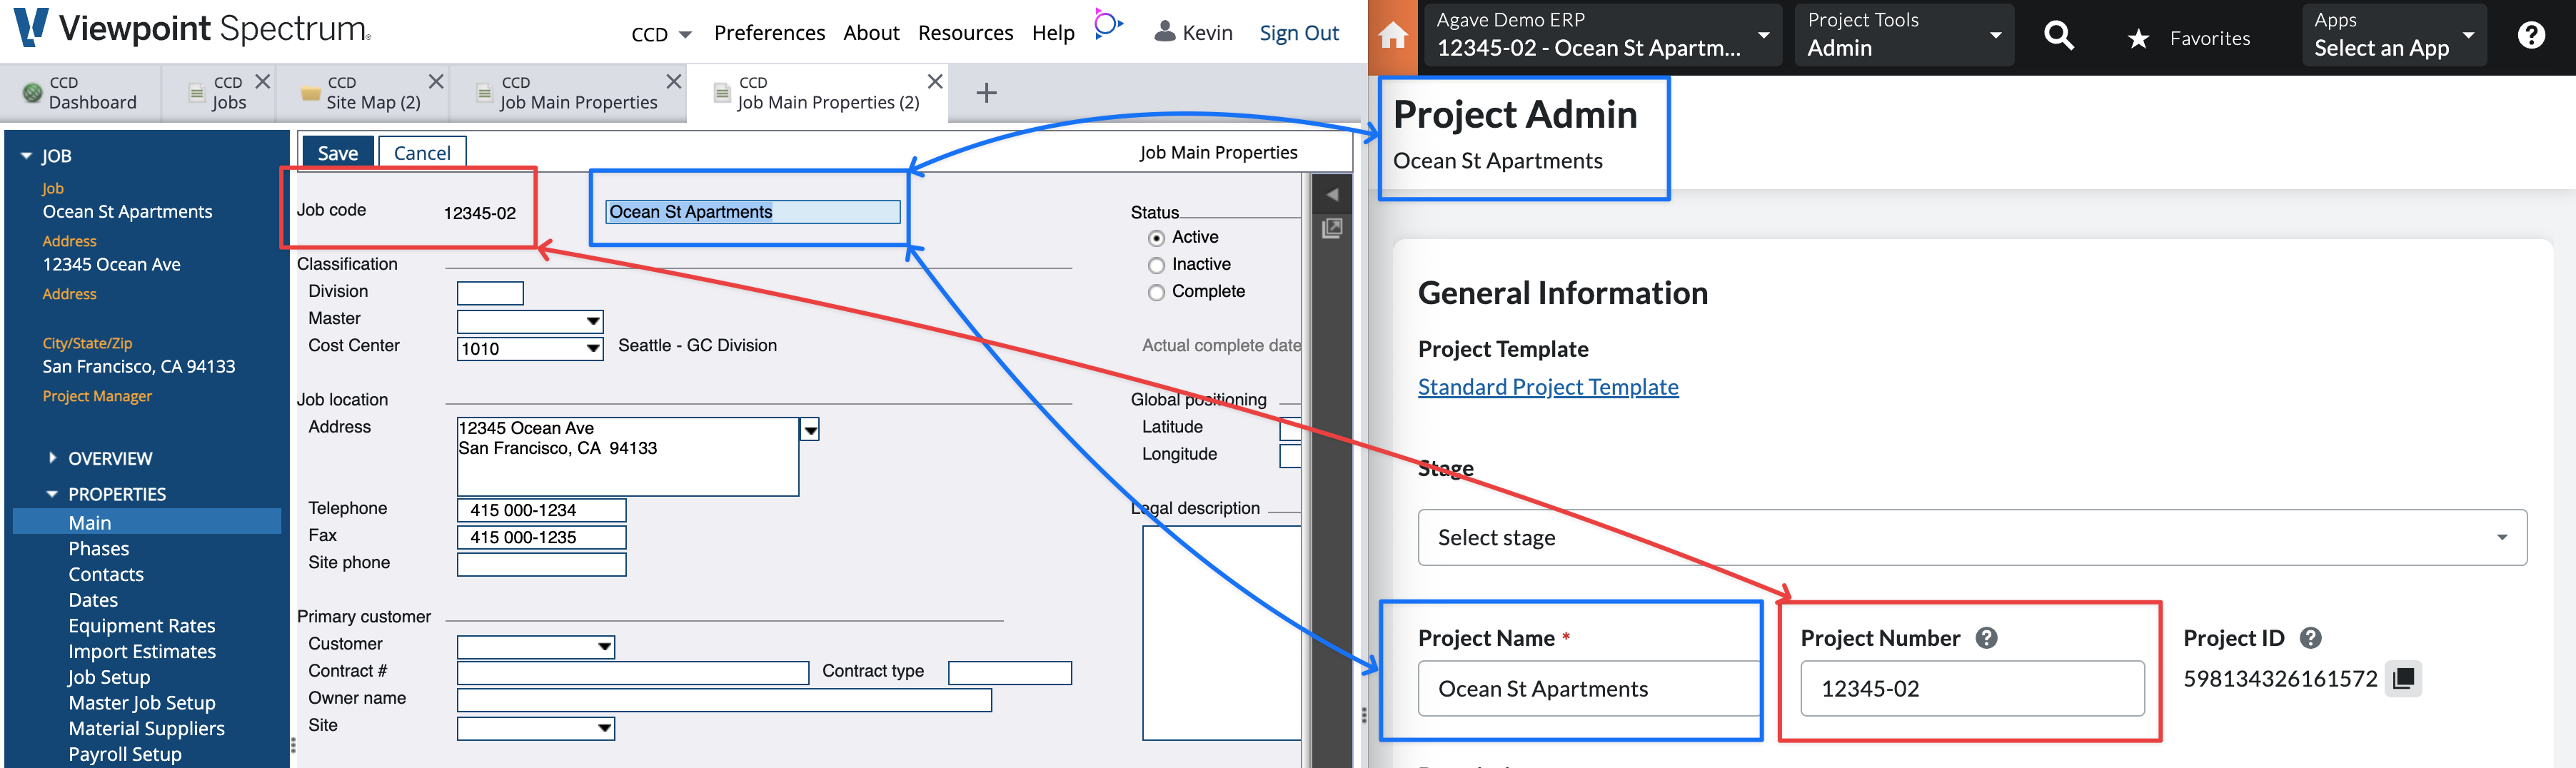Screen dimensions: 2576x768
Task: Collapse the PROPERTIES section
Action: 53,494
